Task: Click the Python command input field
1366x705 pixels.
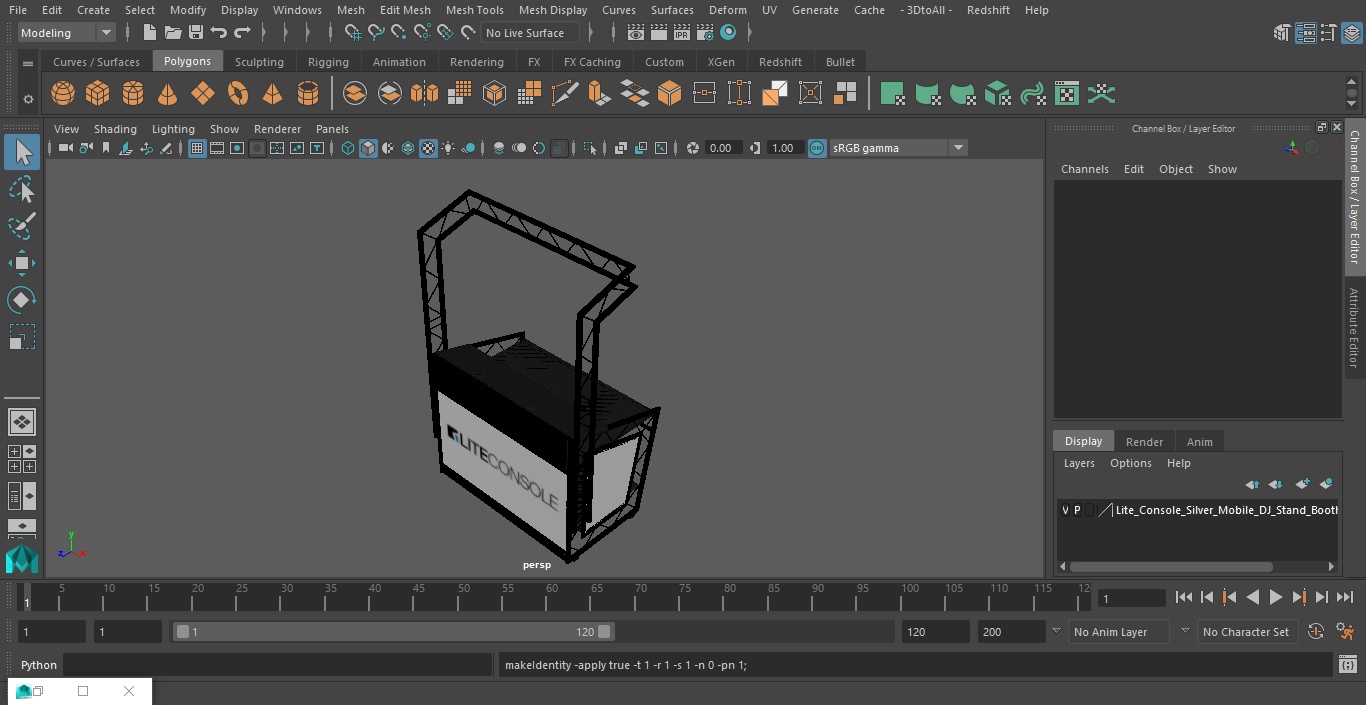Action: click(x=278, y=665)
